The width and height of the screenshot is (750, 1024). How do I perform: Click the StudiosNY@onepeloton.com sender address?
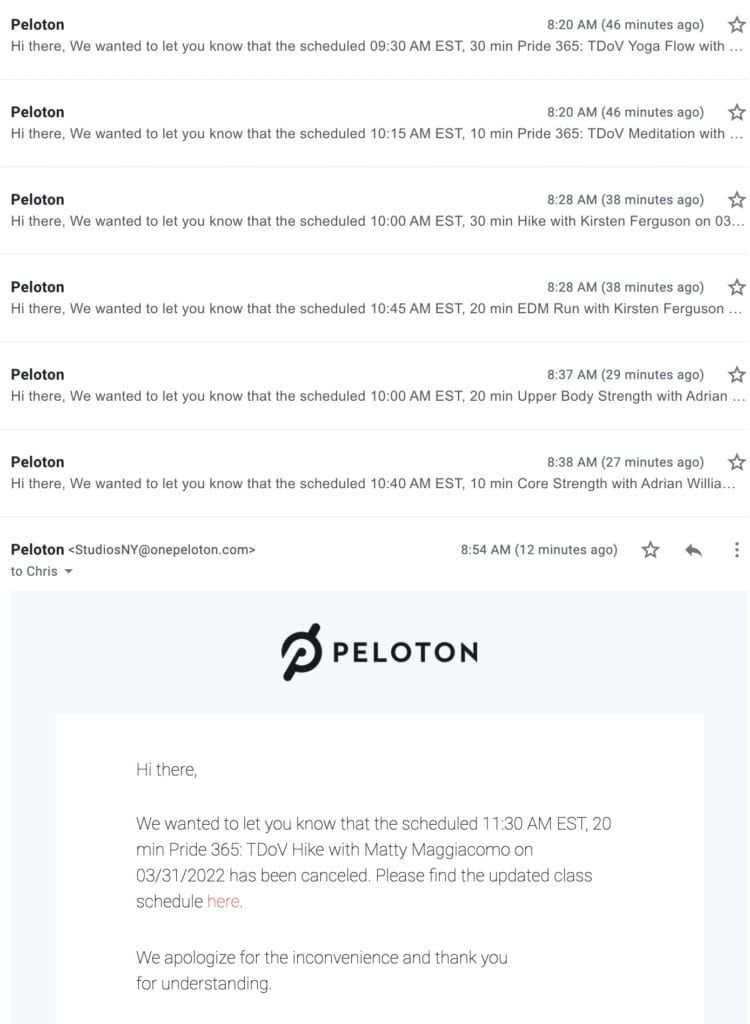[x=161, y=550]
